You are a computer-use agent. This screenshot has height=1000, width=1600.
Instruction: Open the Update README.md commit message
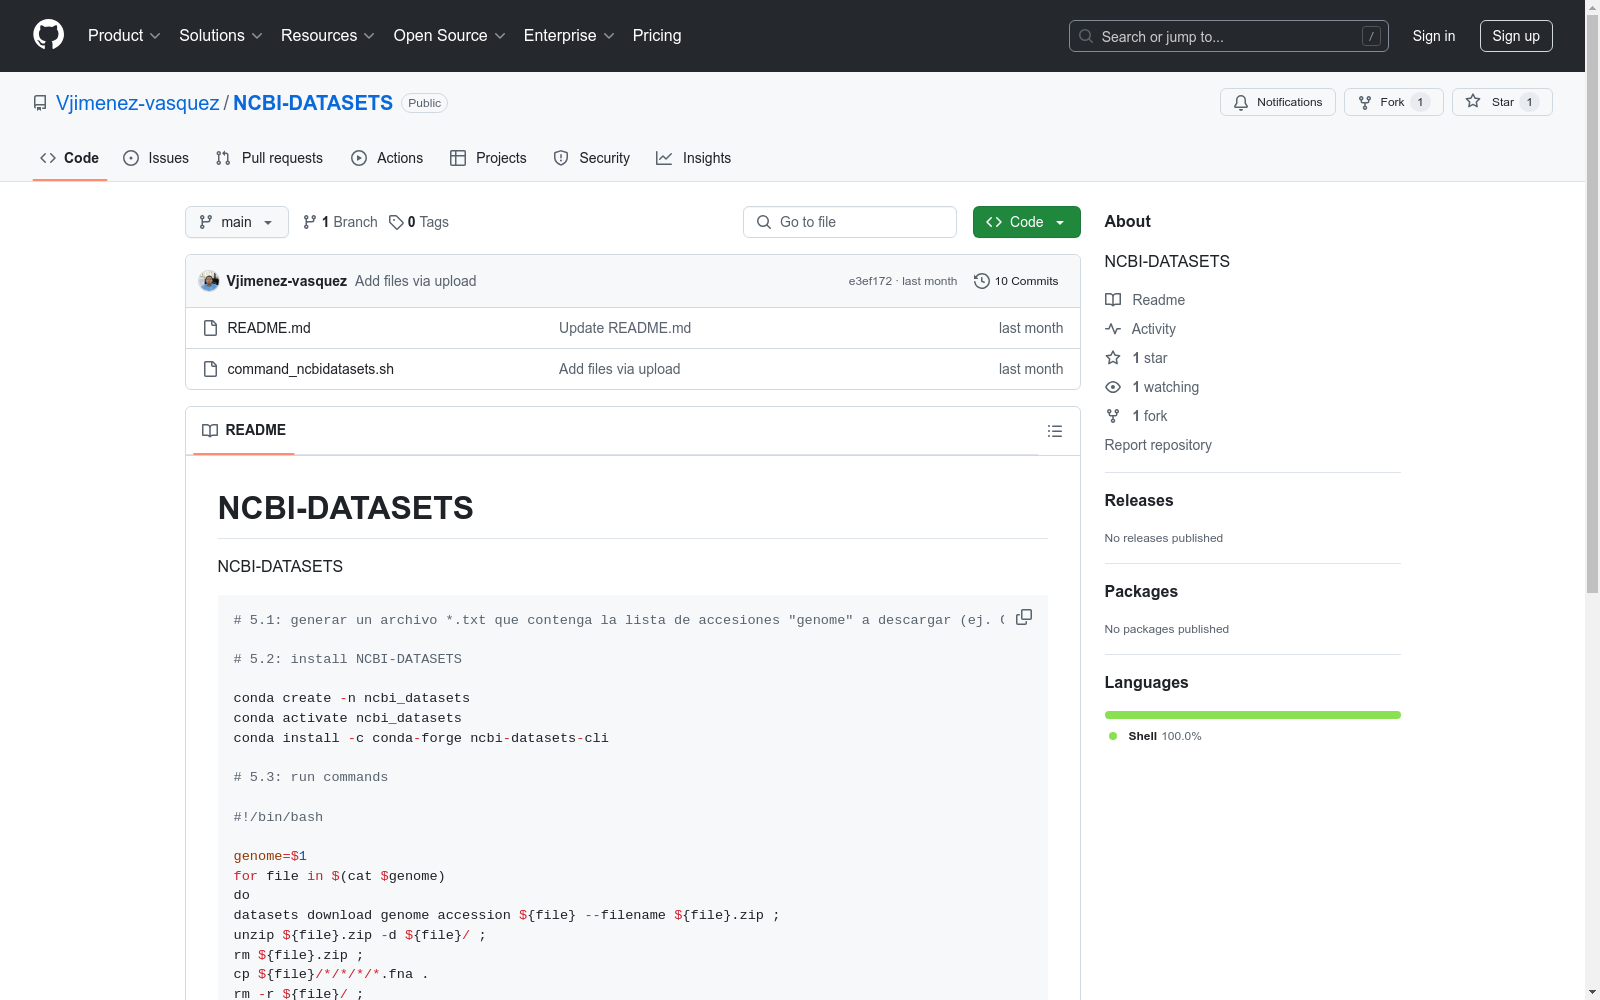click(625, 328)
